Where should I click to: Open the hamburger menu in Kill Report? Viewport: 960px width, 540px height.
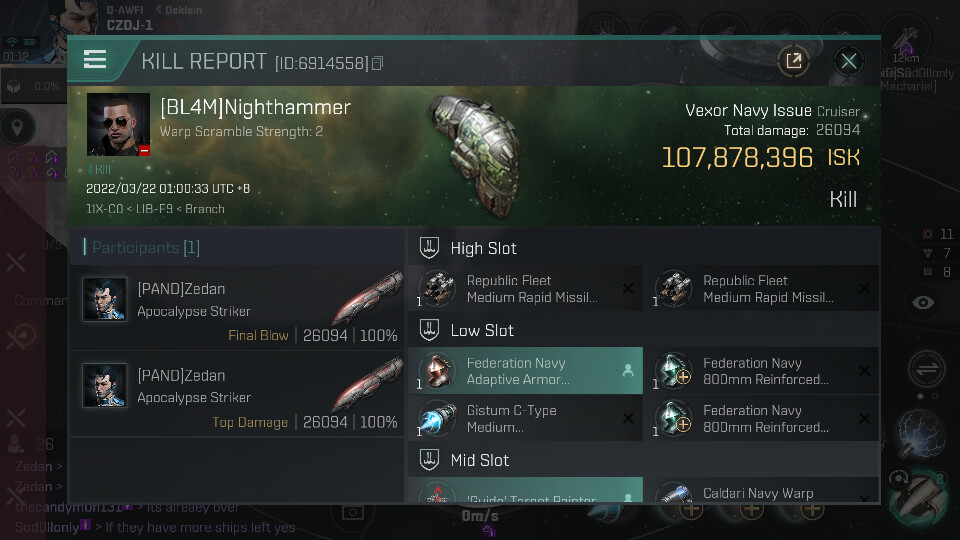(x=95, y=60)
